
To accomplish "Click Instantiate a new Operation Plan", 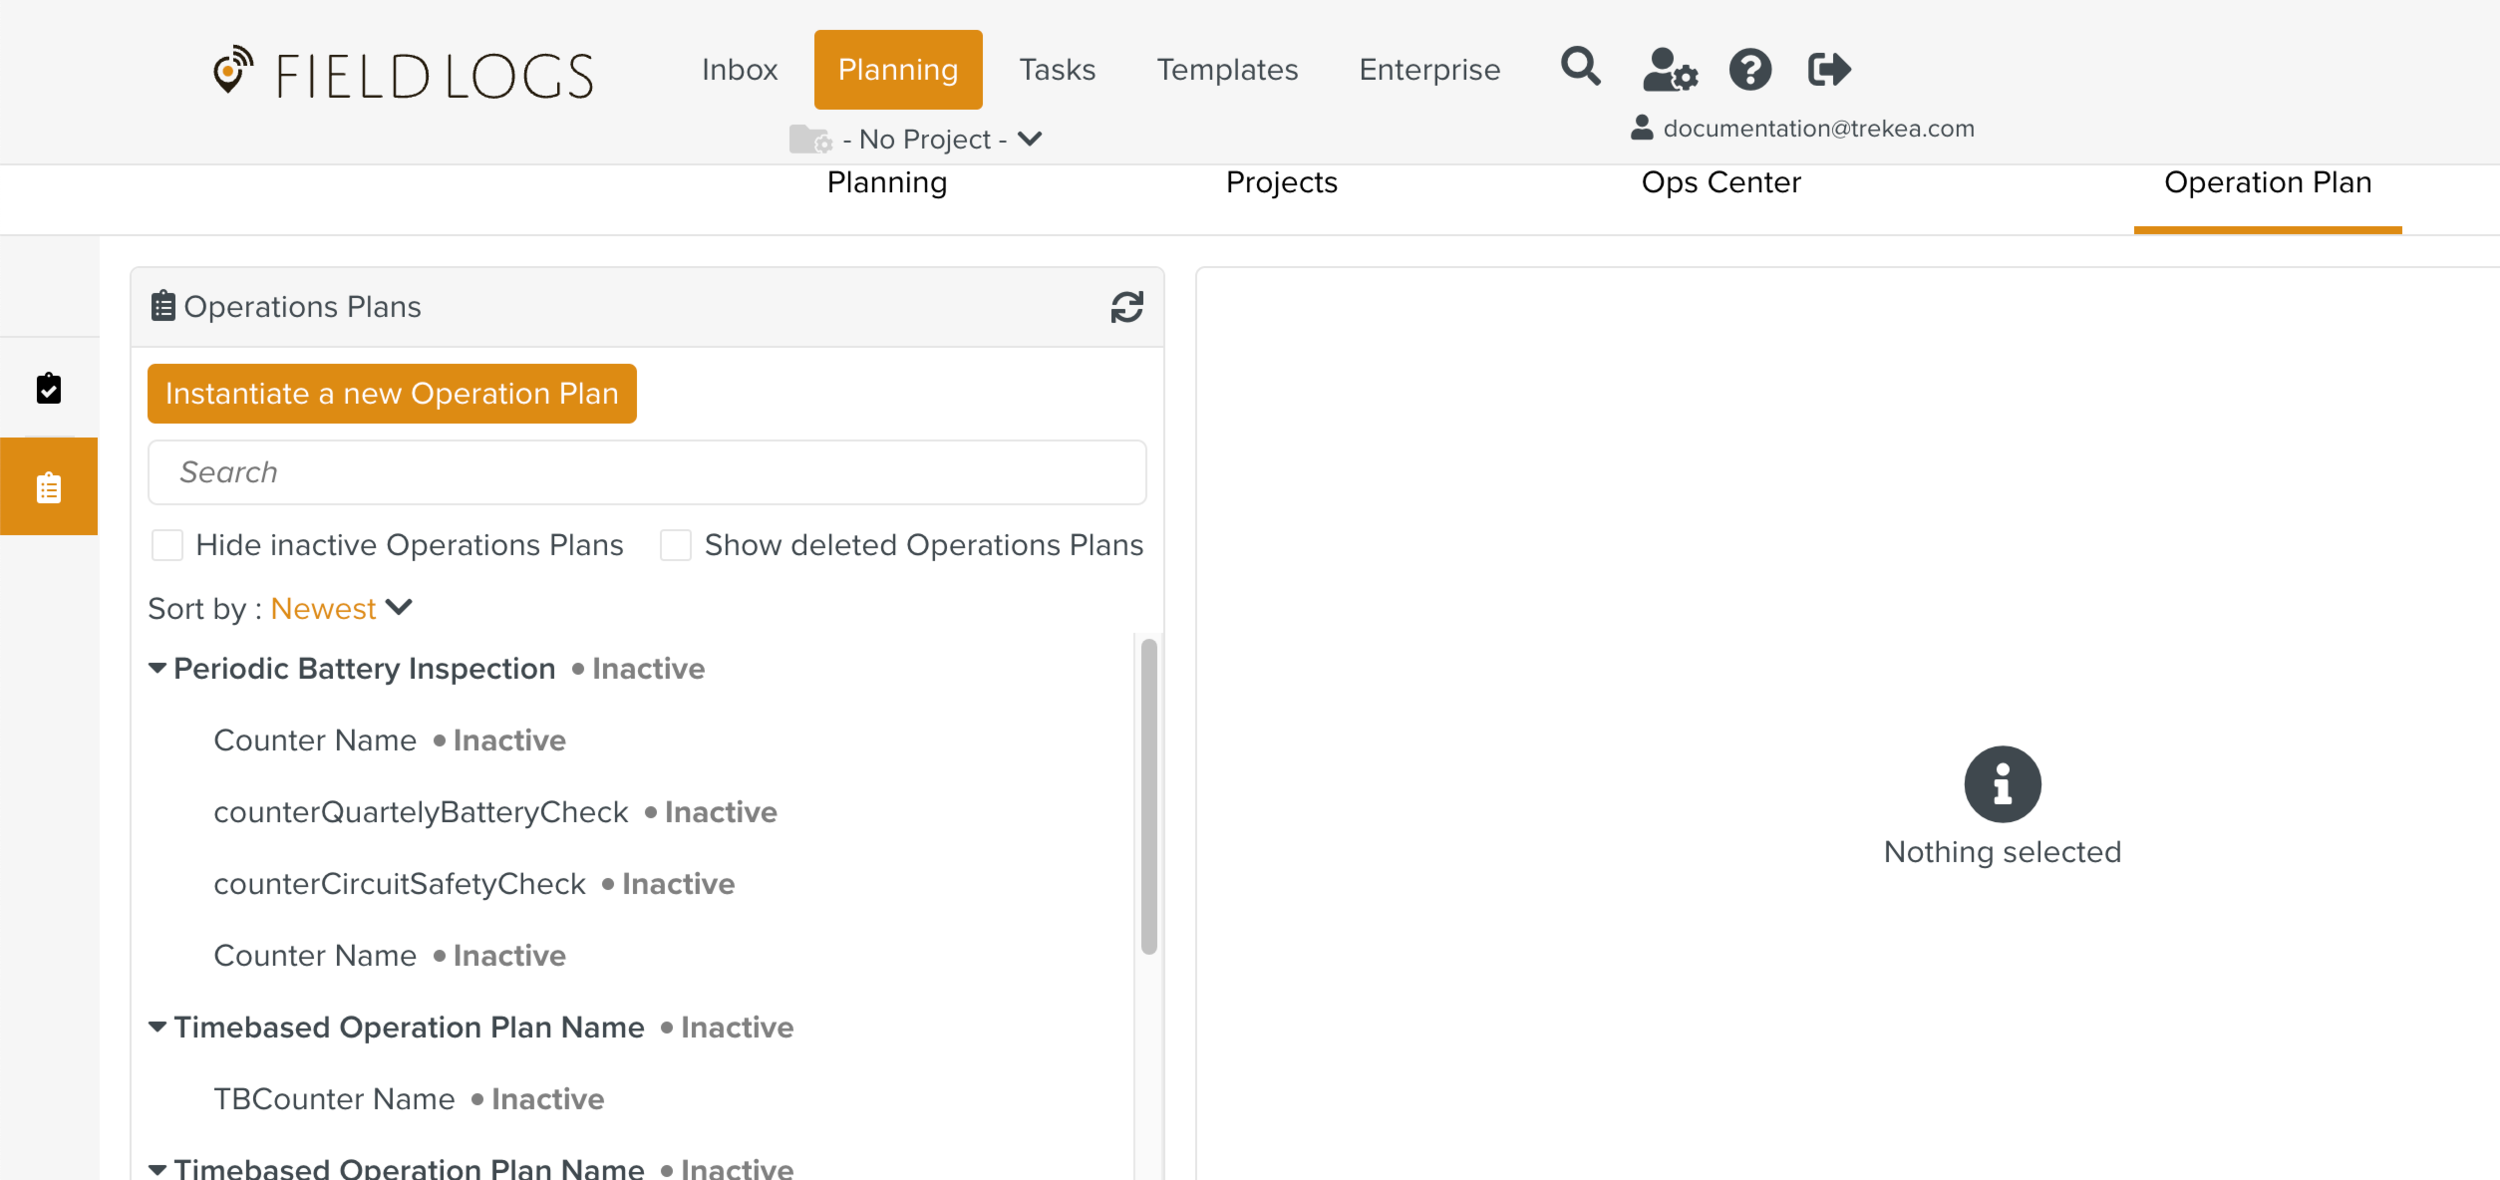I will click(x=392, y=394).
